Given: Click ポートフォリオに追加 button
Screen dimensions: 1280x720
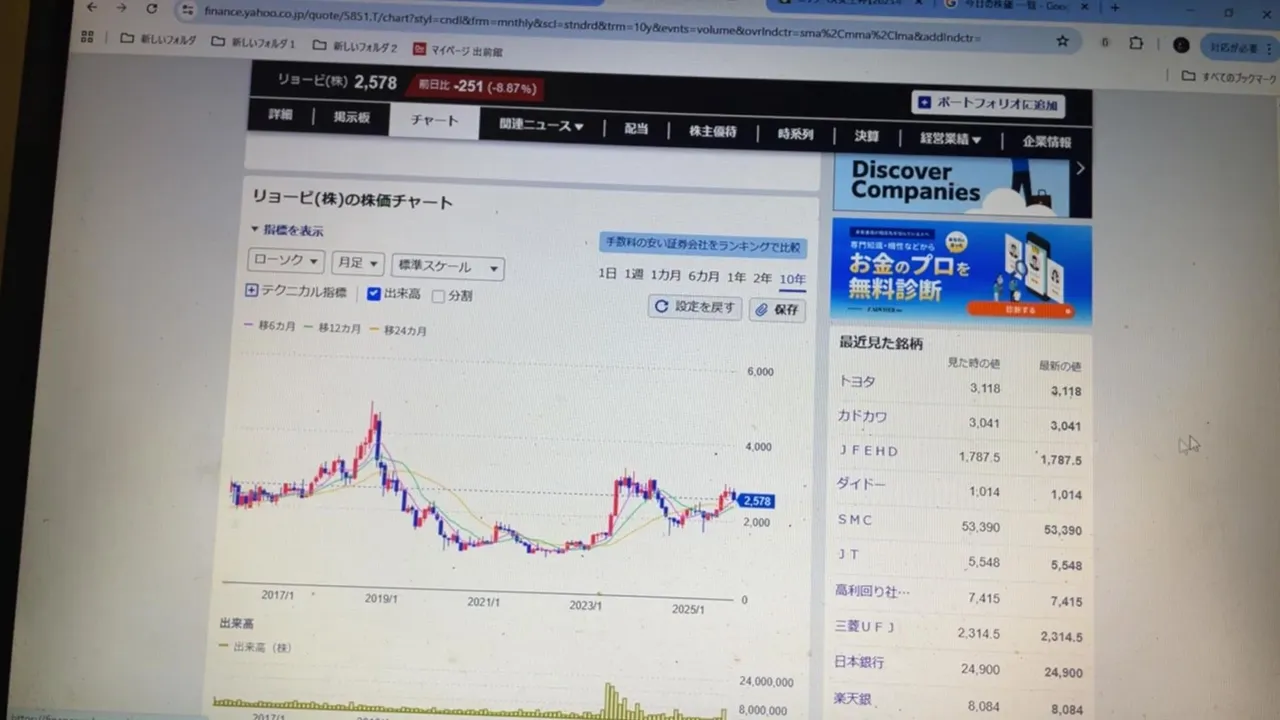Looking at the screenshot, I should 987,103.
